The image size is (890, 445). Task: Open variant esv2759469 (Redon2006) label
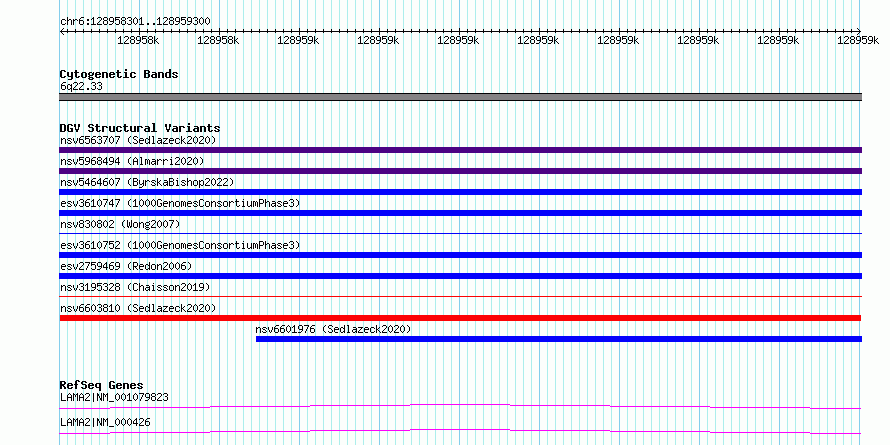[126, 266]
